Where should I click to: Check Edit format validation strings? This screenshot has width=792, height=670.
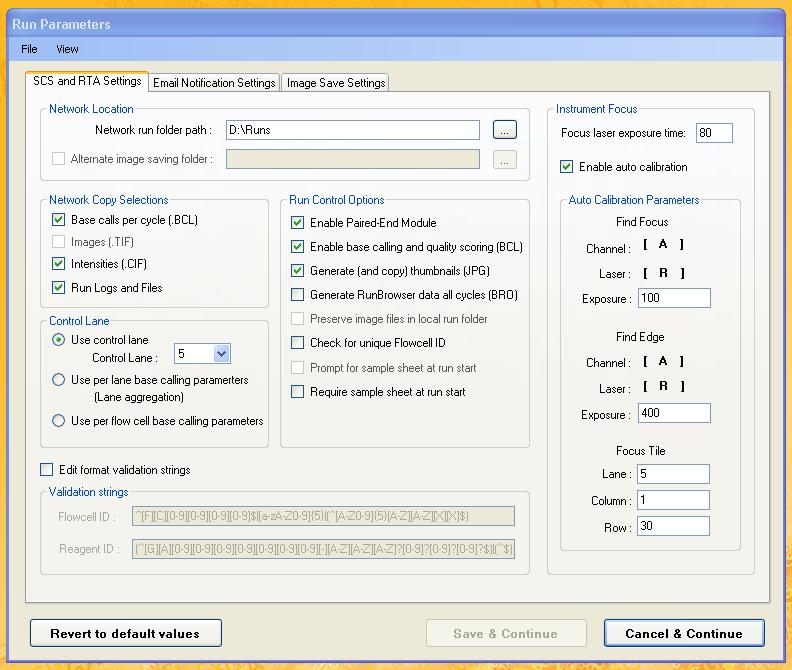(46, 469)
